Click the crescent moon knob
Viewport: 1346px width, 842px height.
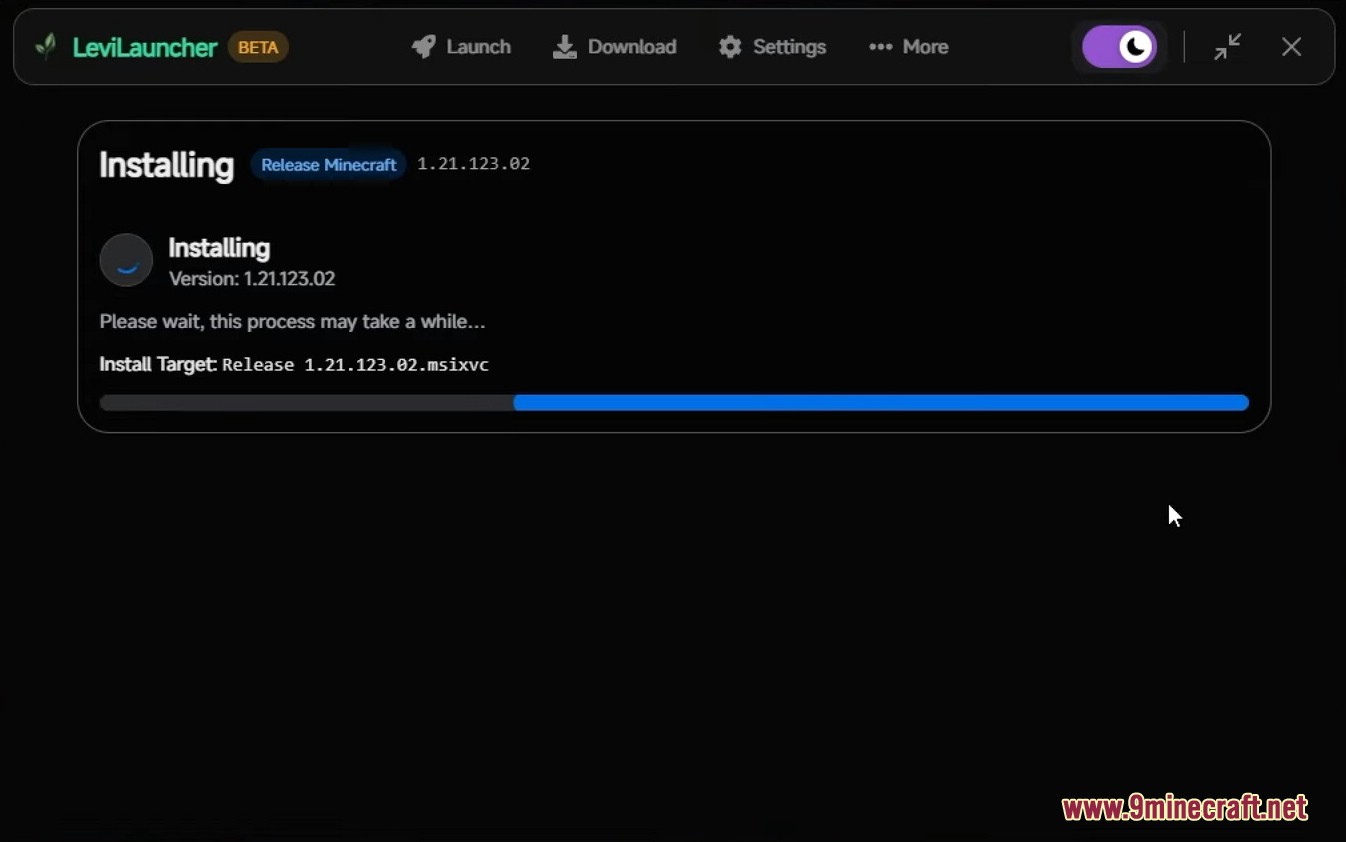1136,47
